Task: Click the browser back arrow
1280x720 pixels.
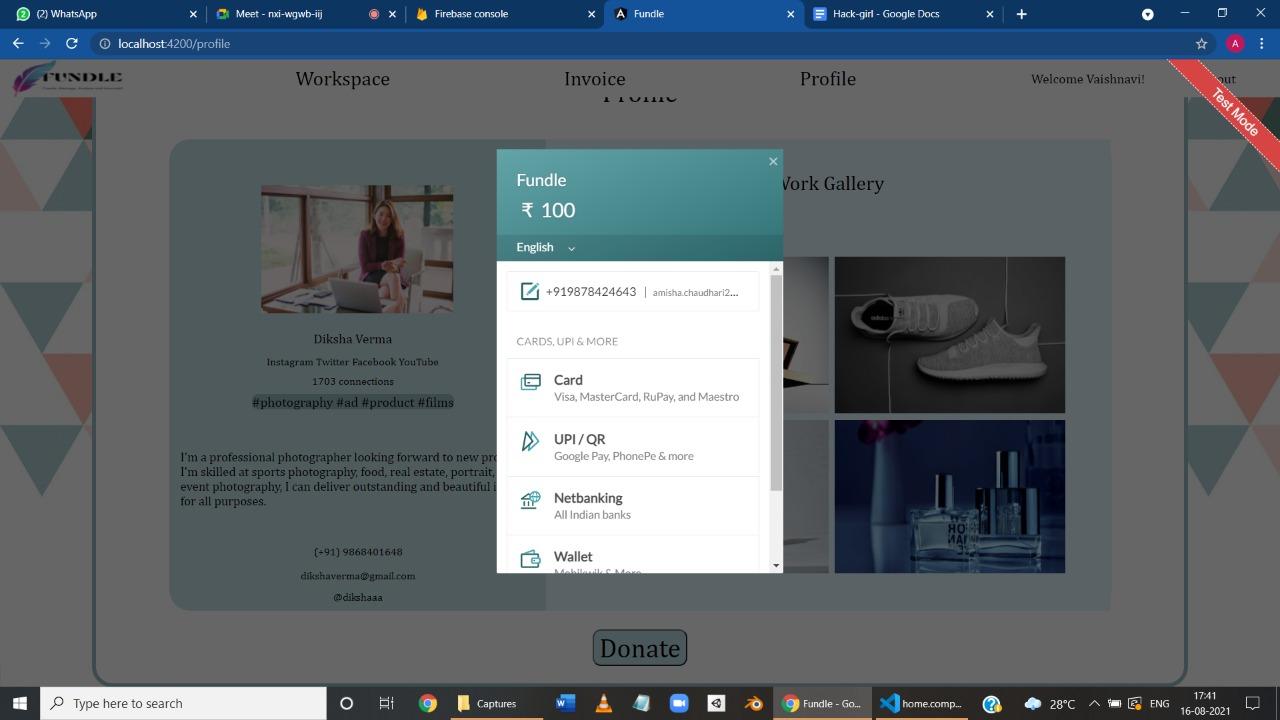Action: click(x=18, y=44)
